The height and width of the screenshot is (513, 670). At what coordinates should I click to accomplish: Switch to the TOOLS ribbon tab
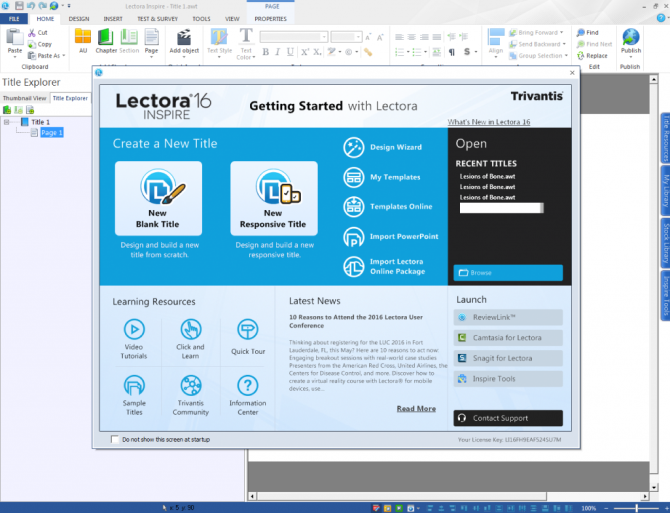pyautogui.click(x=201, y=19)
